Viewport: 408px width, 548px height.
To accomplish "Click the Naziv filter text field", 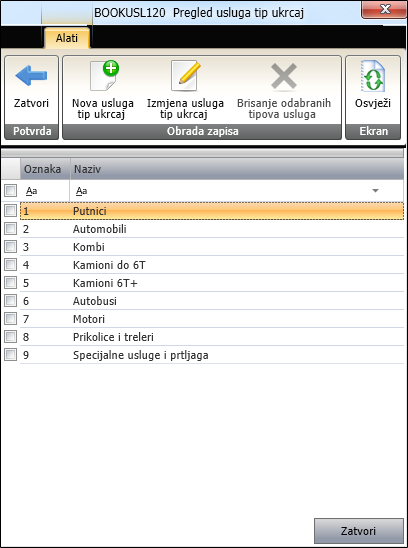I will [x=220, y=191].
